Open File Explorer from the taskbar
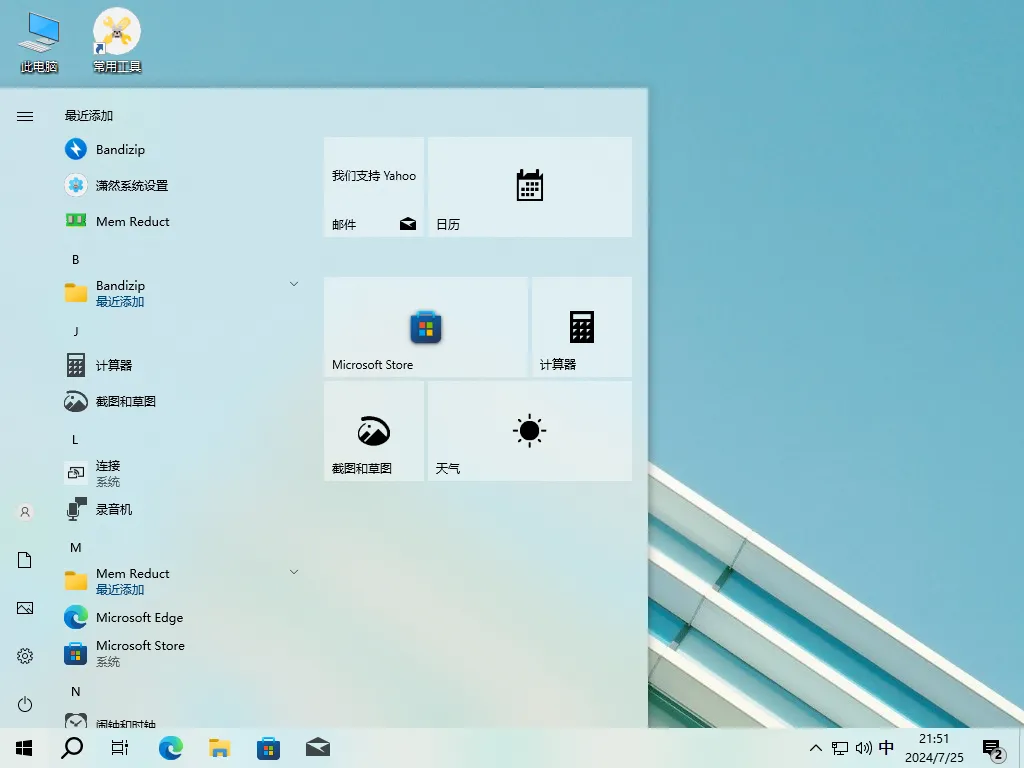The image size is (1024, 768). pos(219,747)
